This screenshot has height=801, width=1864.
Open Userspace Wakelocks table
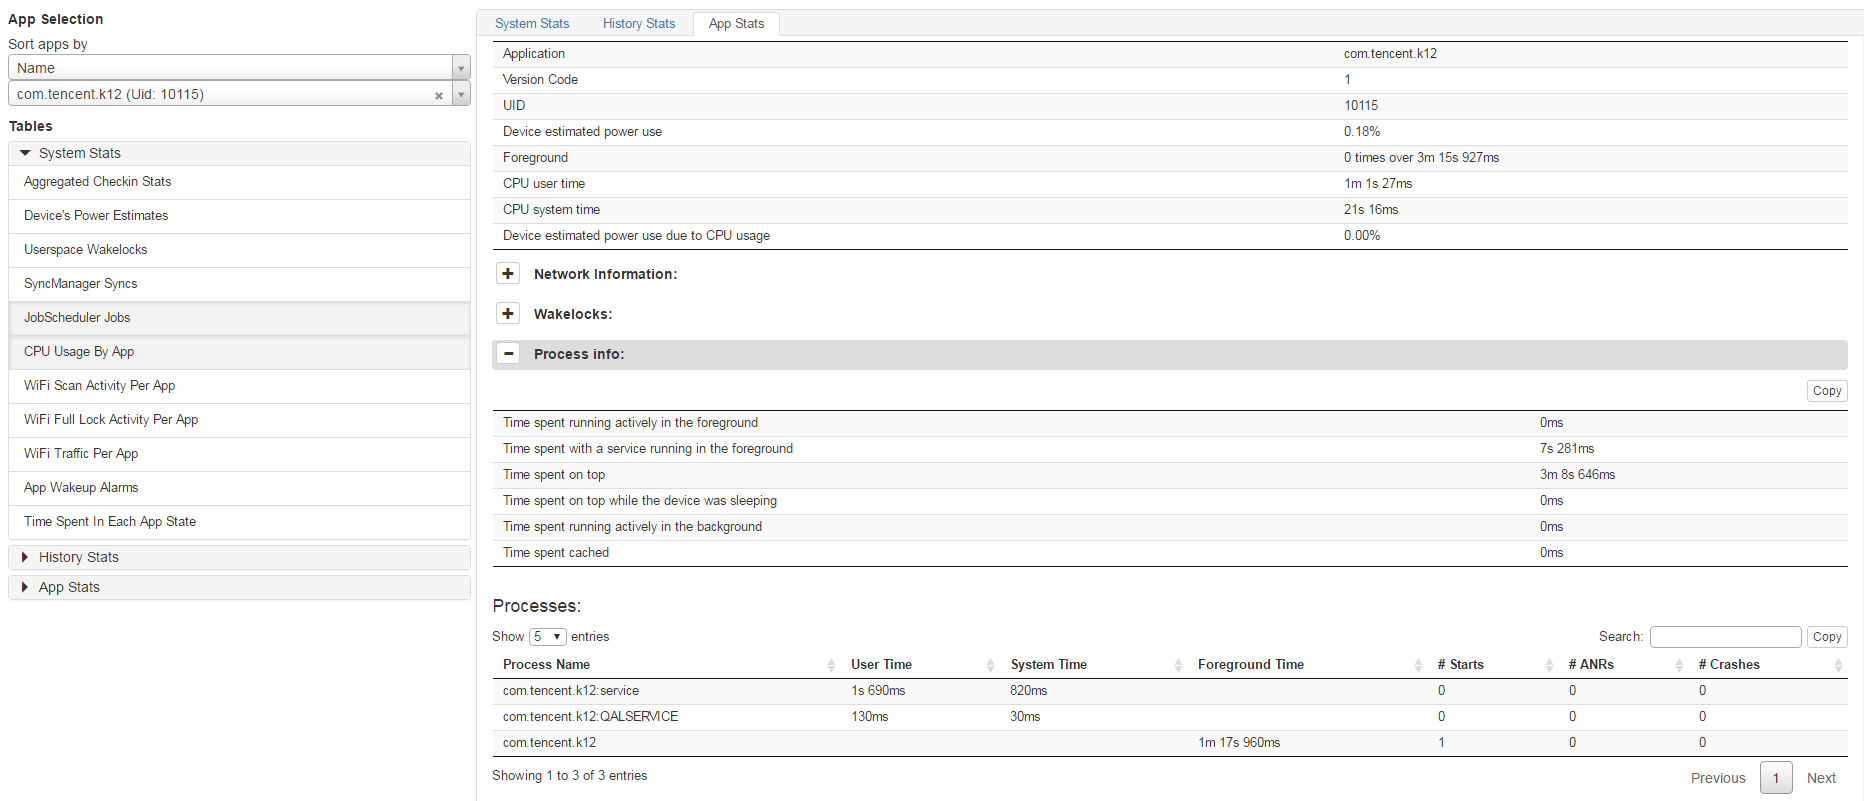click(x=239, y=250)
